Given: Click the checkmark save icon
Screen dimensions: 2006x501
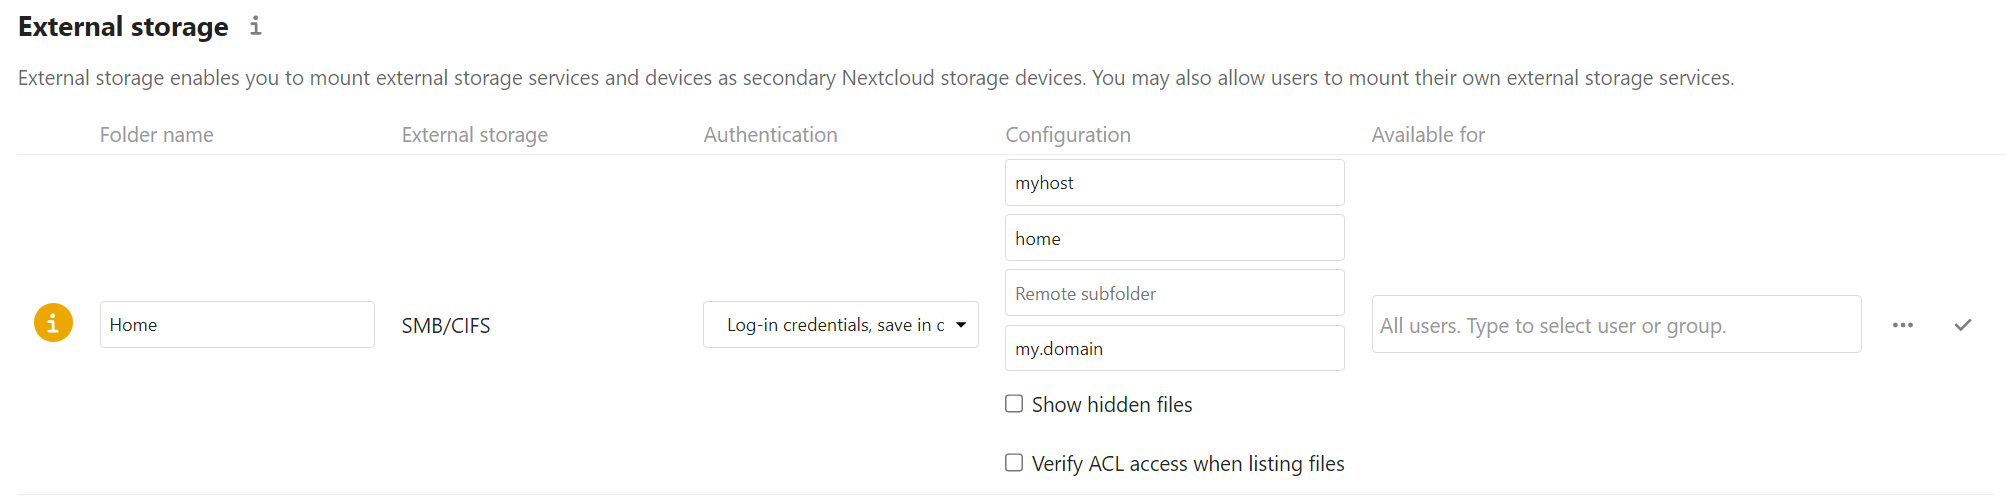Looking at the screenshot, I should point(1963,325).
